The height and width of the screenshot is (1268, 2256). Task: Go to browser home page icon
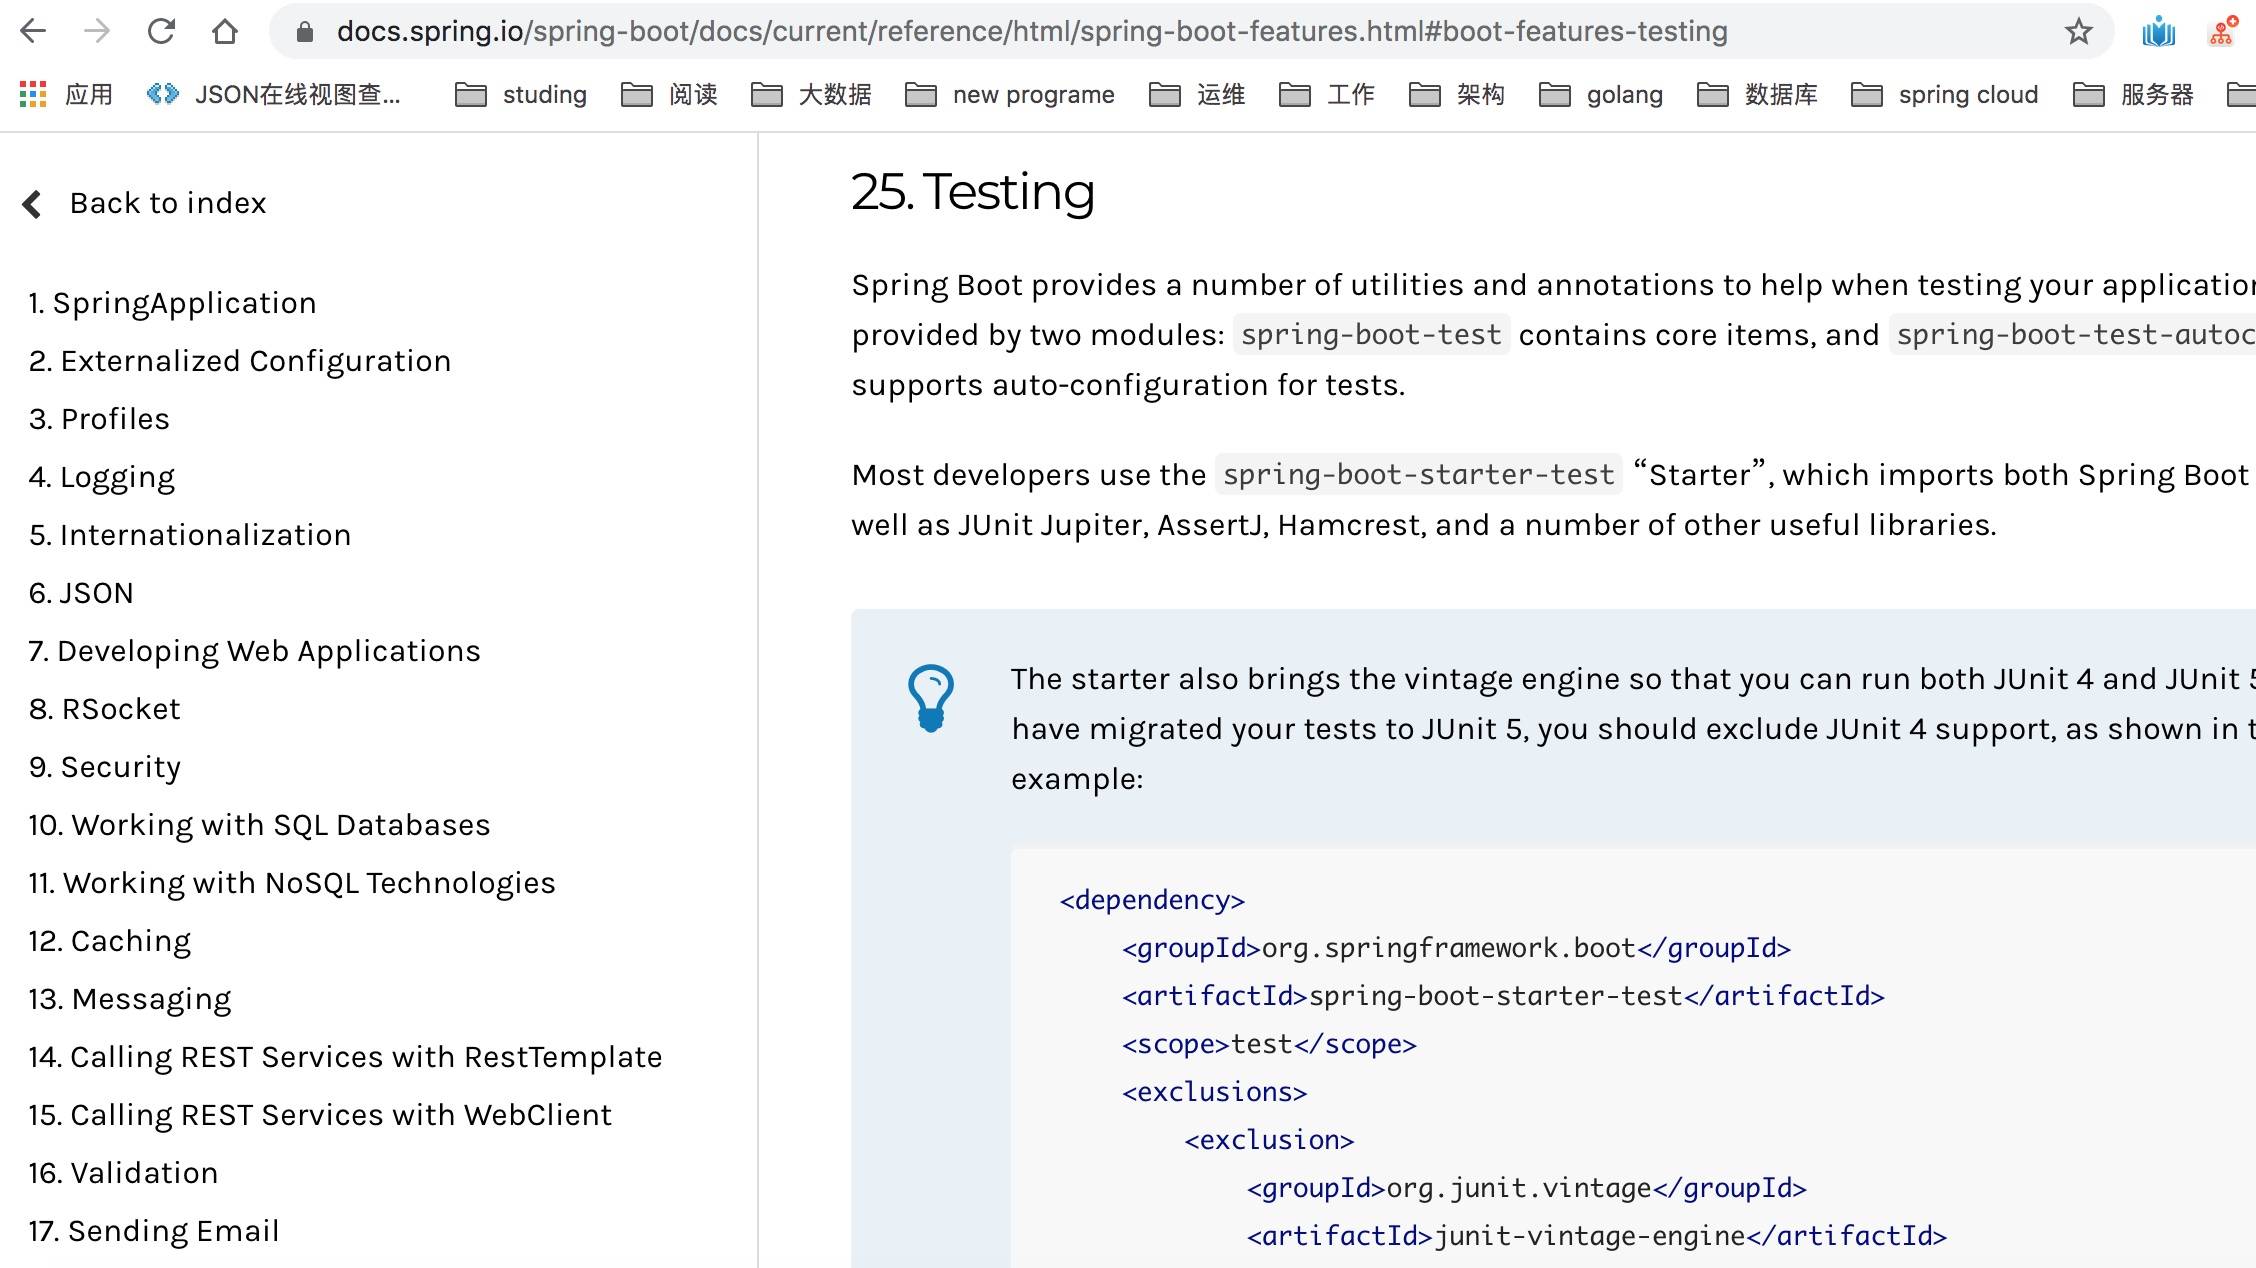click(225, 31)
